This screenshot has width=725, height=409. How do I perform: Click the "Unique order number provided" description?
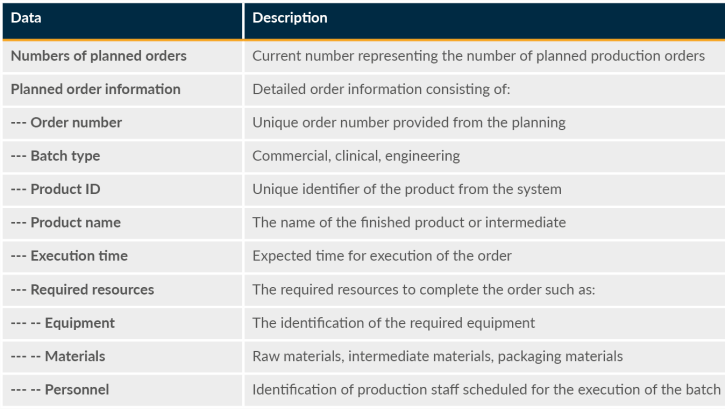pyautogui.click(x=408, y=123)
